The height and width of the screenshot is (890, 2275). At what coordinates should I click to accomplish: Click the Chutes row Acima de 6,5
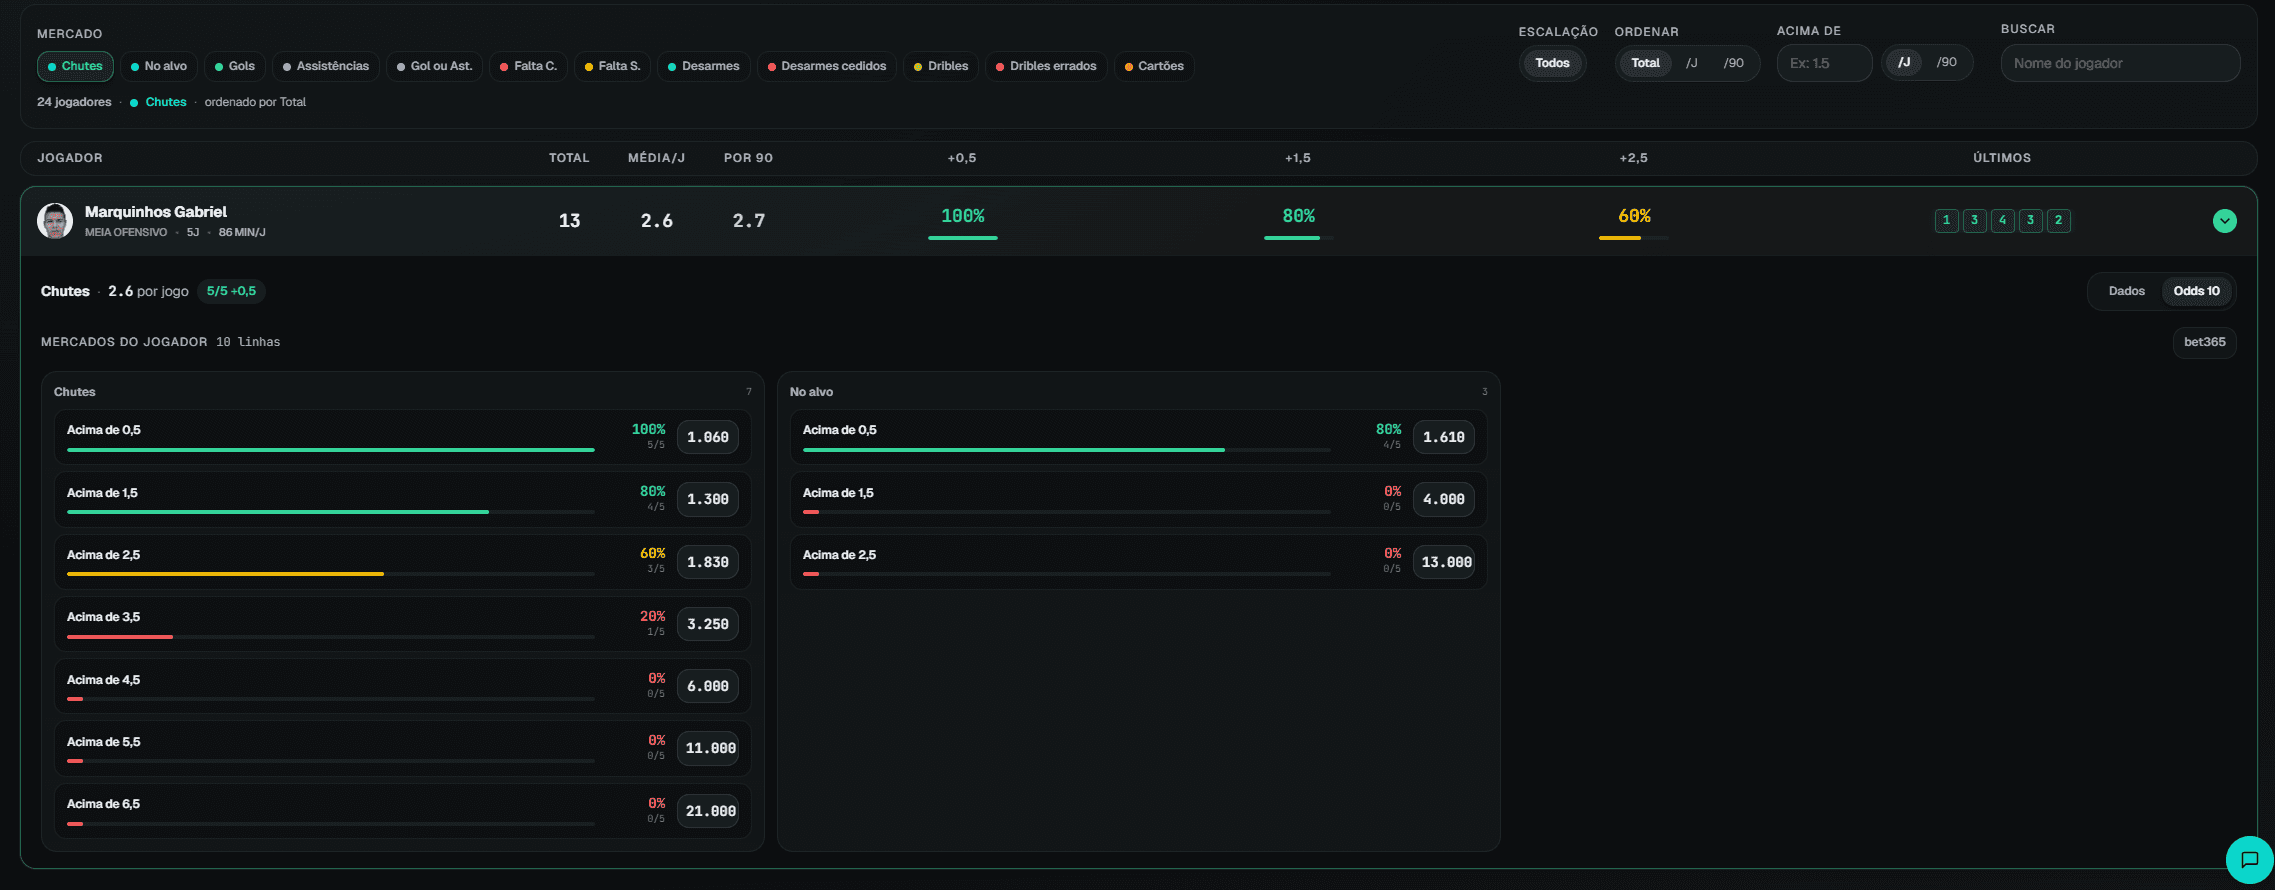coord(403,811)
